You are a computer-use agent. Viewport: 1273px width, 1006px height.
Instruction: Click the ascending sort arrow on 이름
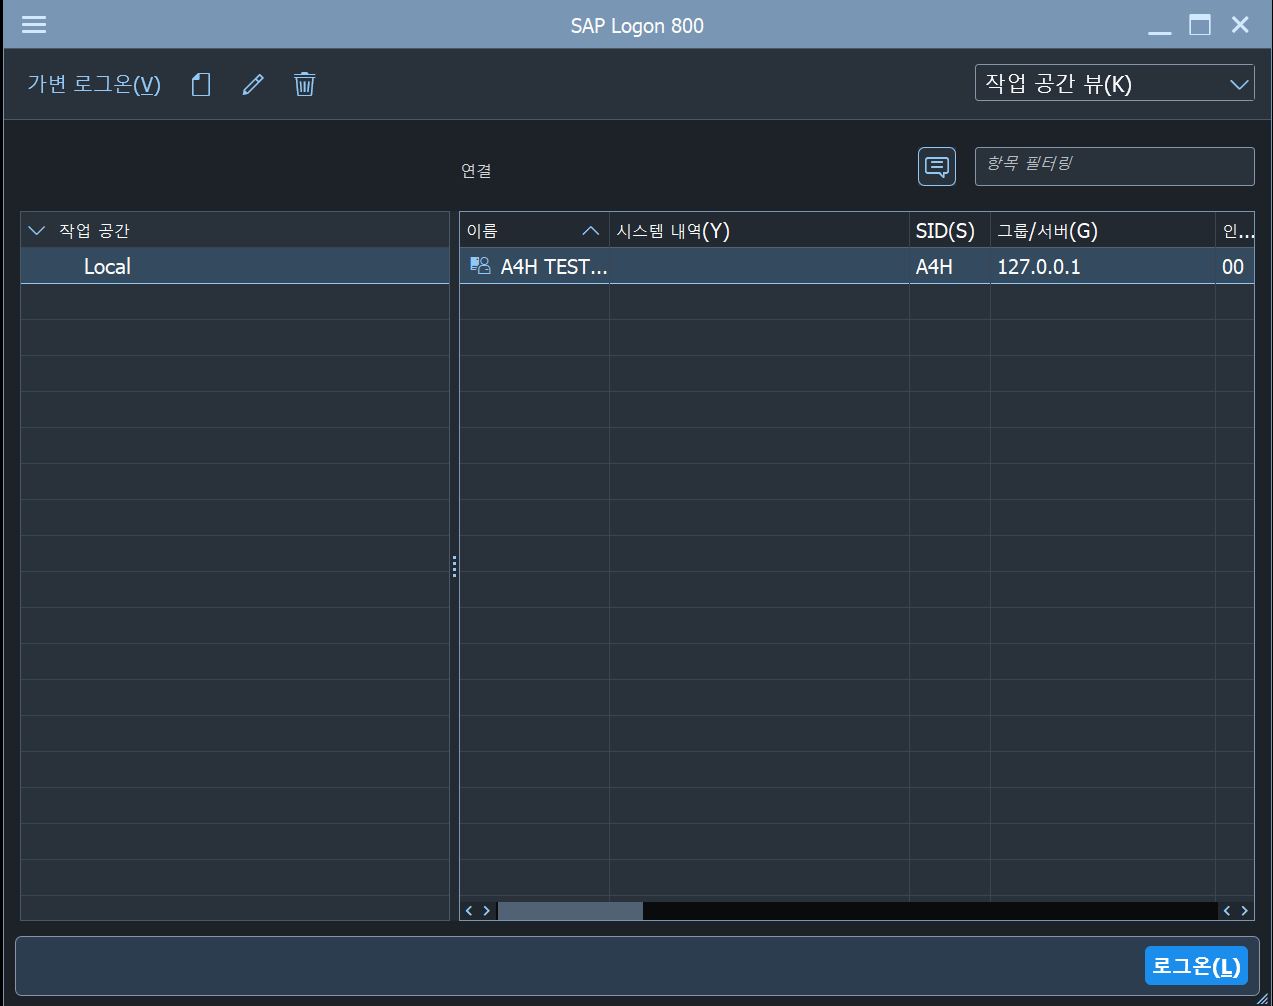point(590,231)
